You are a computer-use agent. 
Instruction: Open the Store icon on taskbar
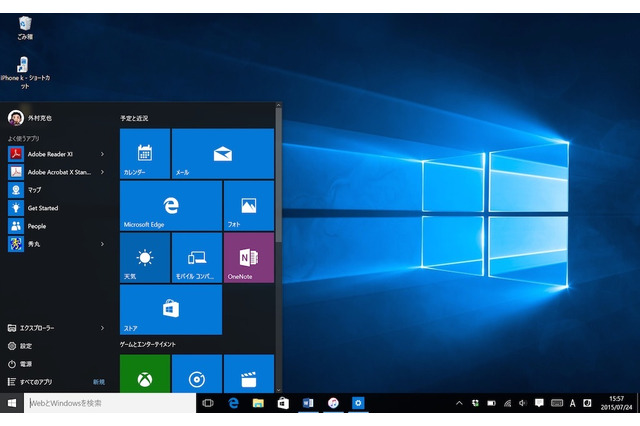(283, 403)
